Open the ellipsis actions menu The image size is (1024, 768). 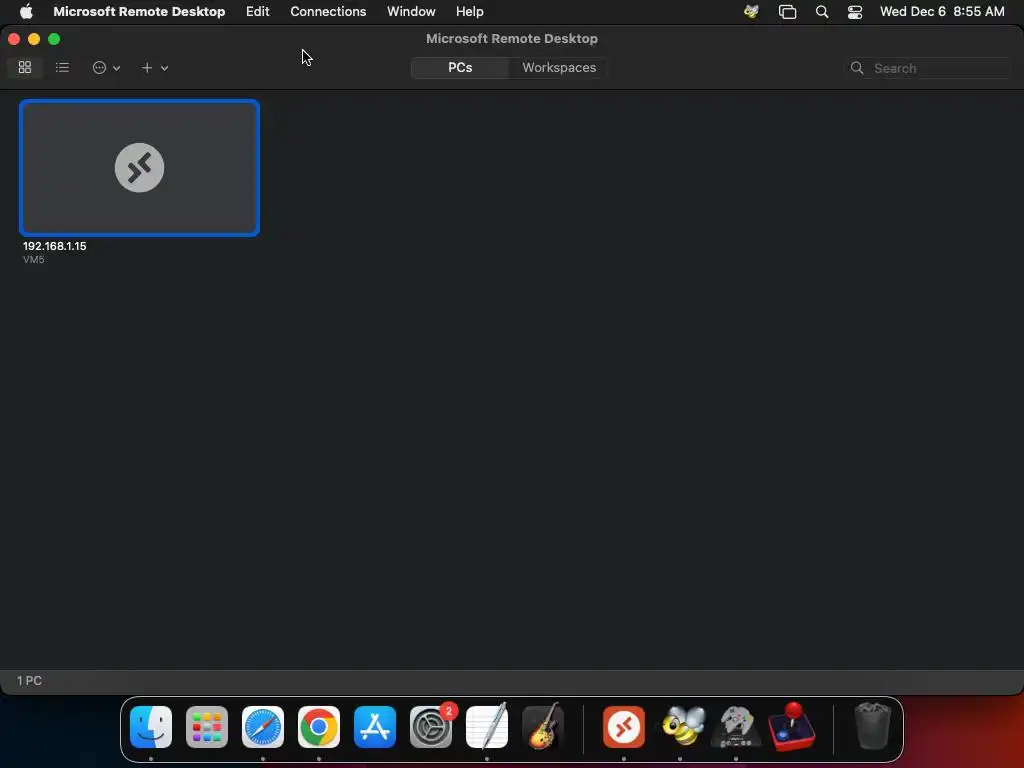tap(106, 68)
